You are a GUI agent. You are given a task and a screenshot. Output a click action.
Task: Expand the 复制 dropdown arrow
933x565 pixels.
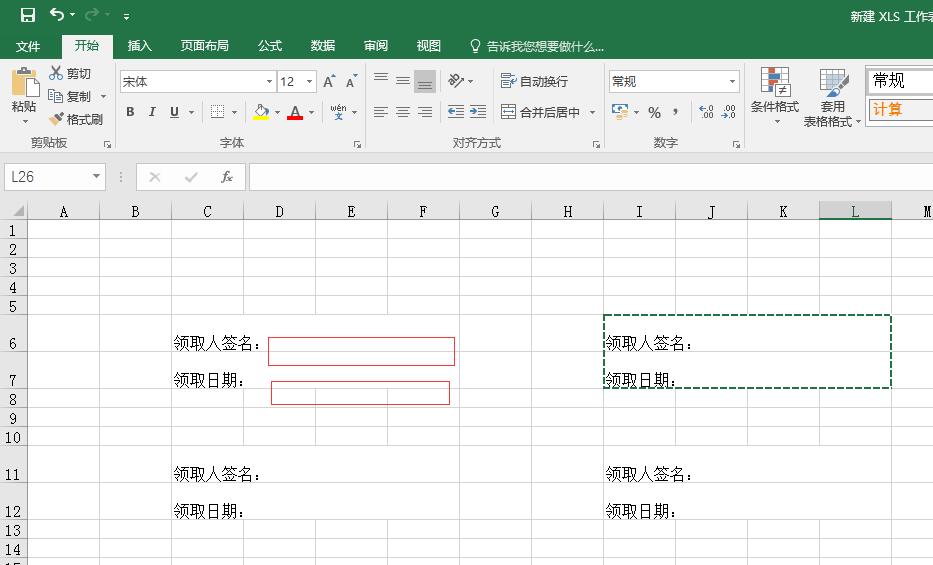pyautogui.click(x=104, y=96)
